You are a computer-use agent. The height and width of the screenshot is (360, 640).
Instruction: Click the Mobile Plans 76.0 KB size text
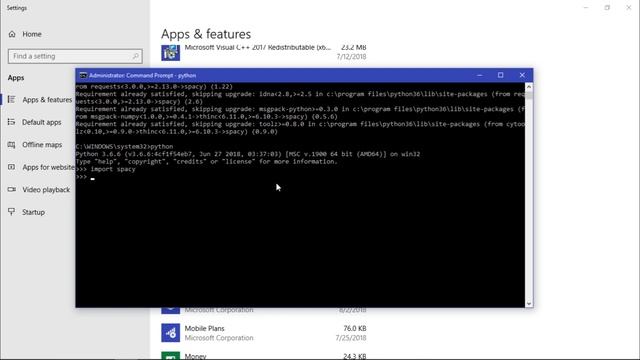pyautogui.click(x=354, y=328)
